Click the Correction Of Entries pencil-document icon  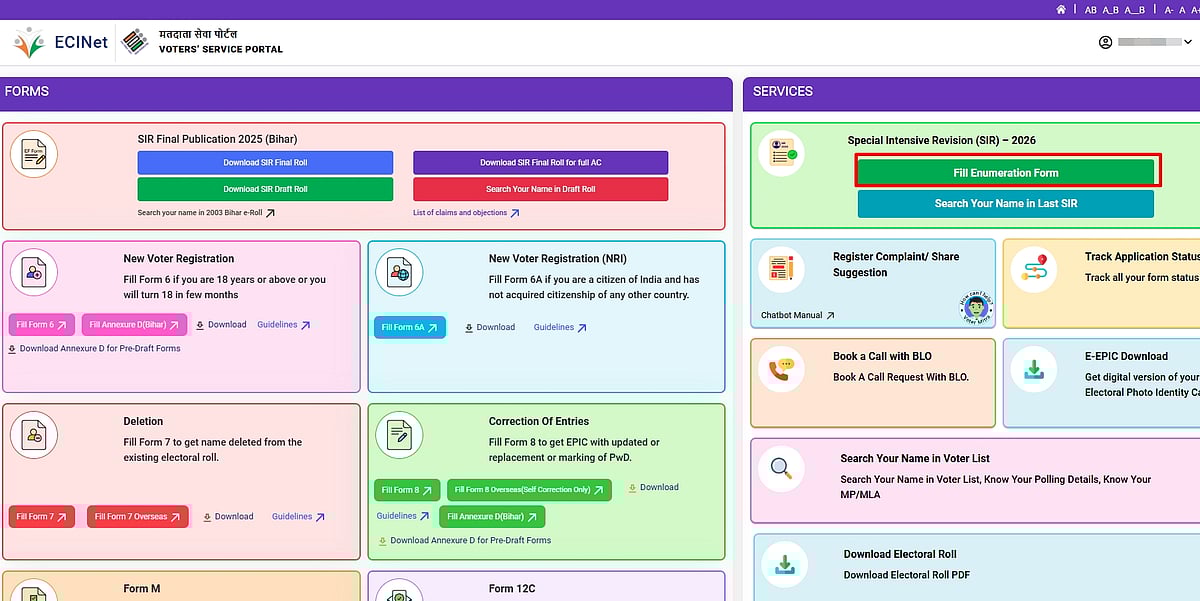coord(399,434)
